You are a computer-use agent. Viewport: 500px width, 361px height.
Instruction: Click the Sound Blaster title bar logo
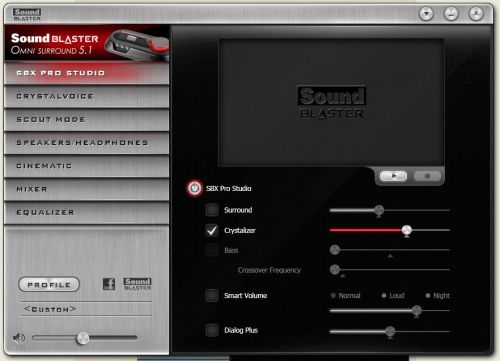pos(27,14)
